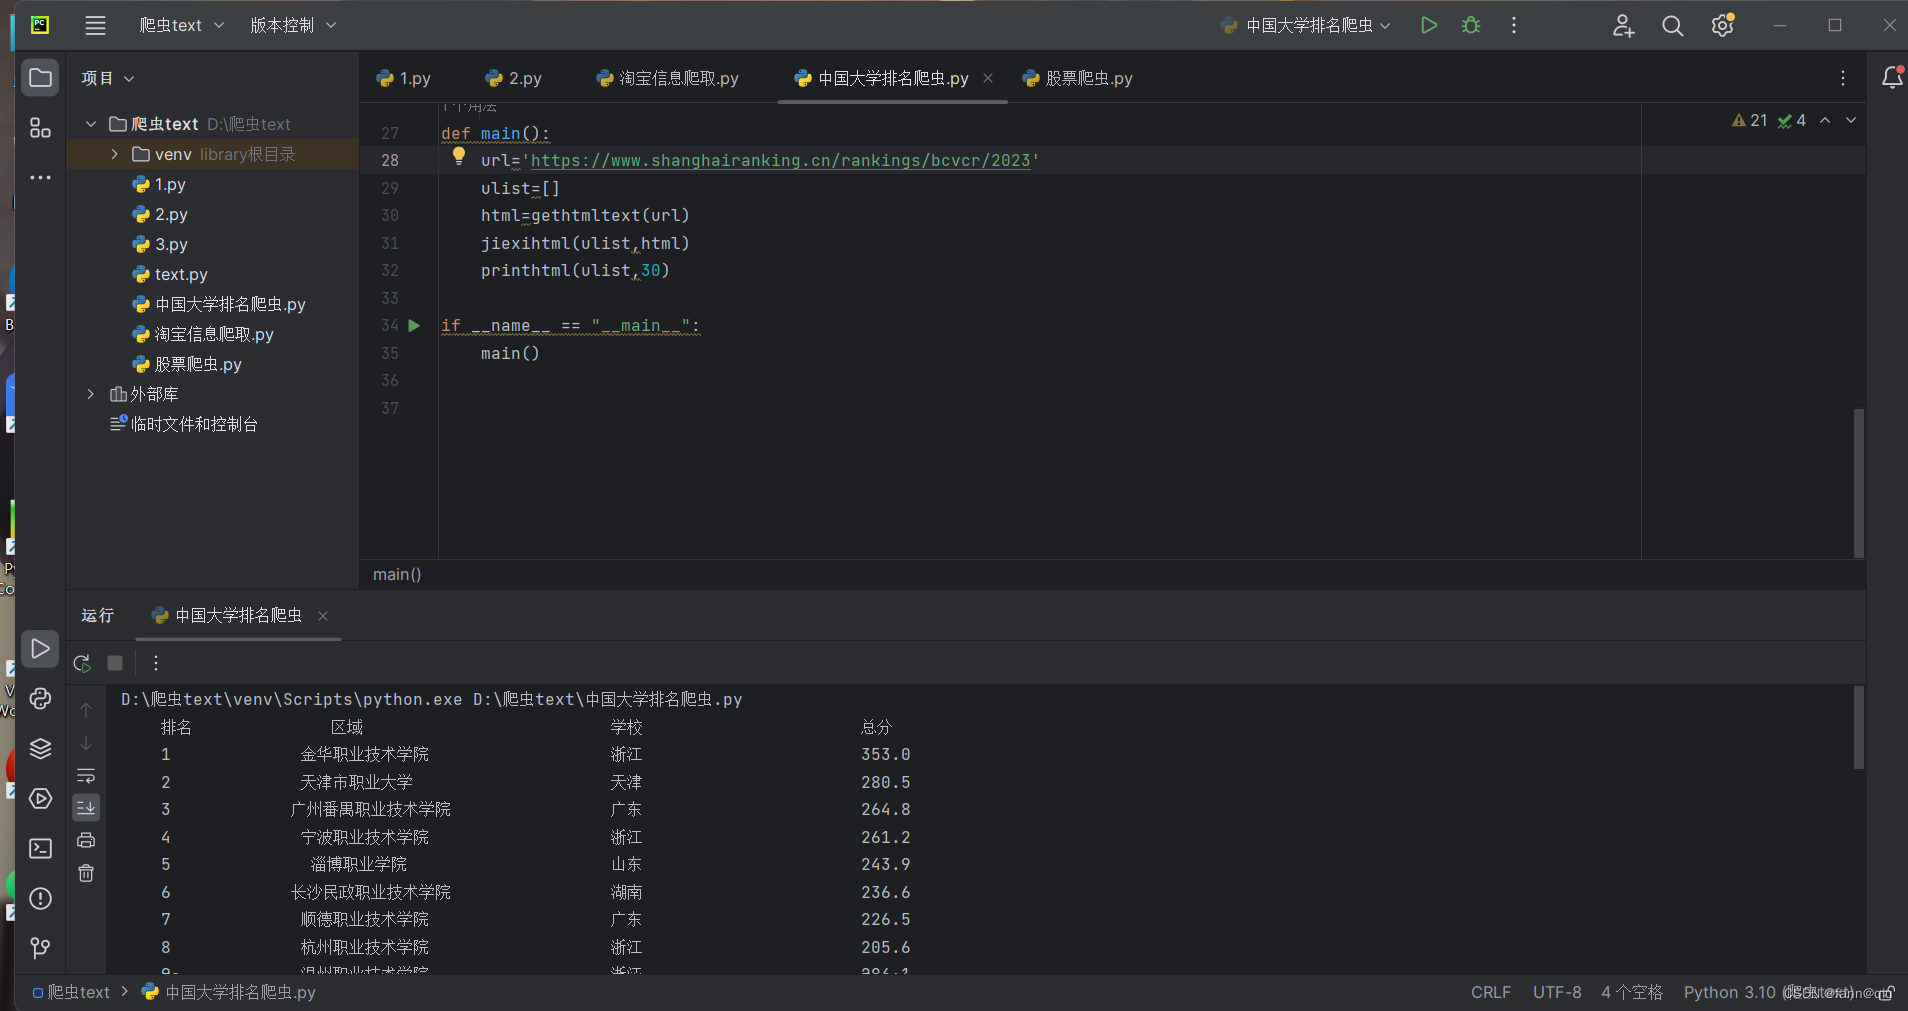Start debugging with the bug icon

pos(1471,25)
